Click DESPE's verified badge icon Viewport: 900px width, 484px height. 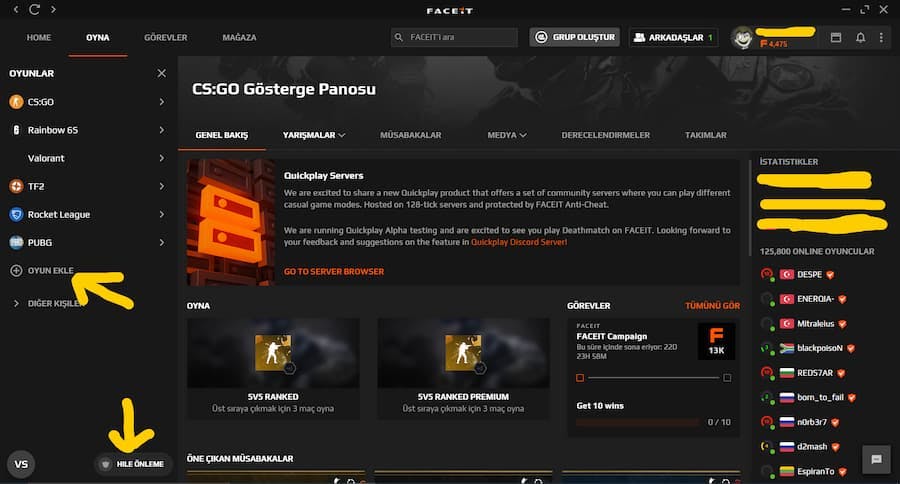(x=830, y=275)
